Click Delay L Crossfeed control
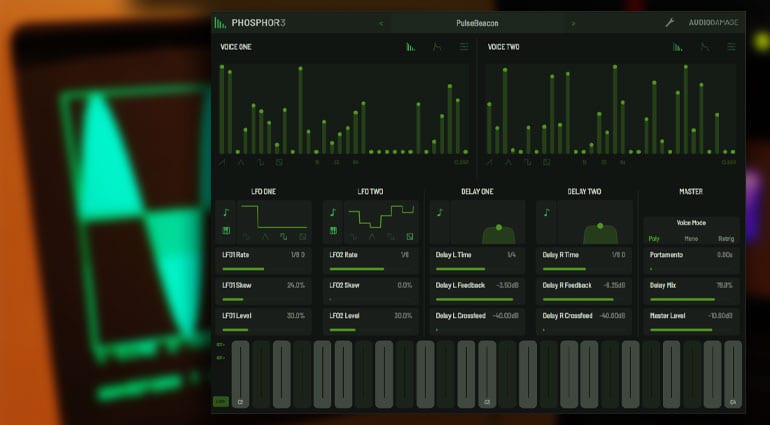 point(477,322)
